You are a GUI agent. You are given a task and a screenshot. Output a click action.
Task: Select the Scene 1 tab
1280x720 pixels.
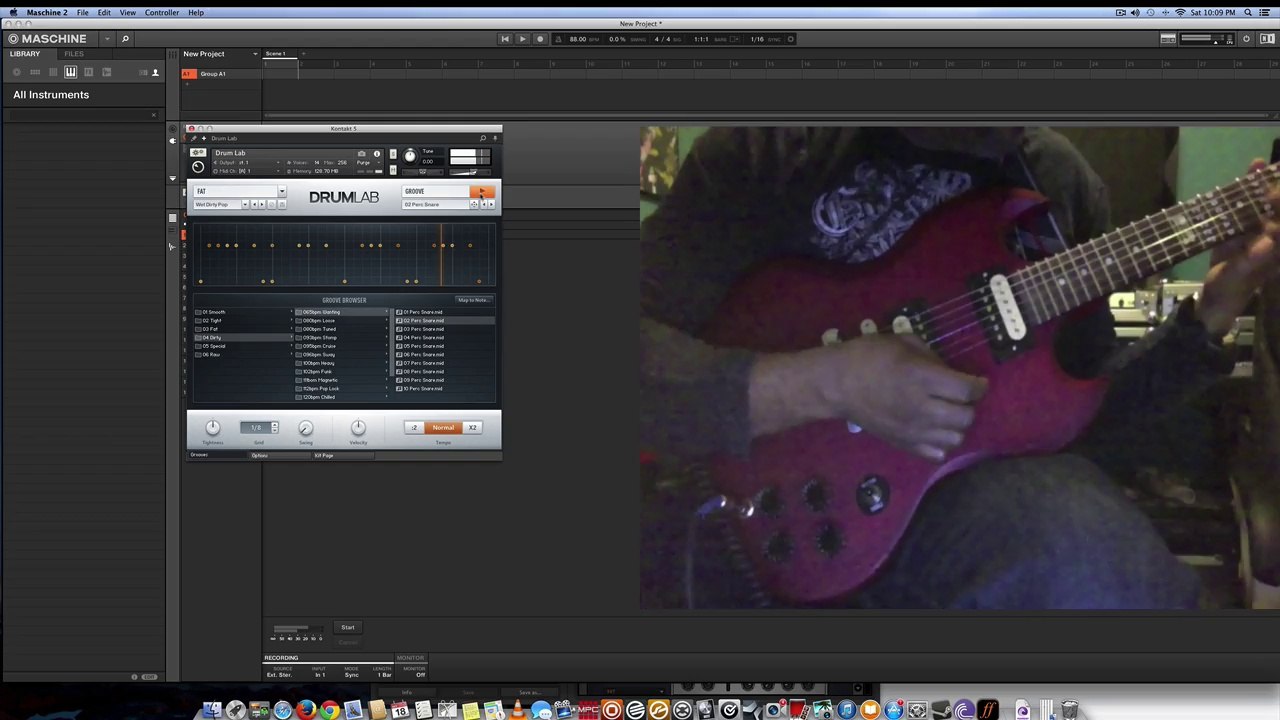coord(280,54)
